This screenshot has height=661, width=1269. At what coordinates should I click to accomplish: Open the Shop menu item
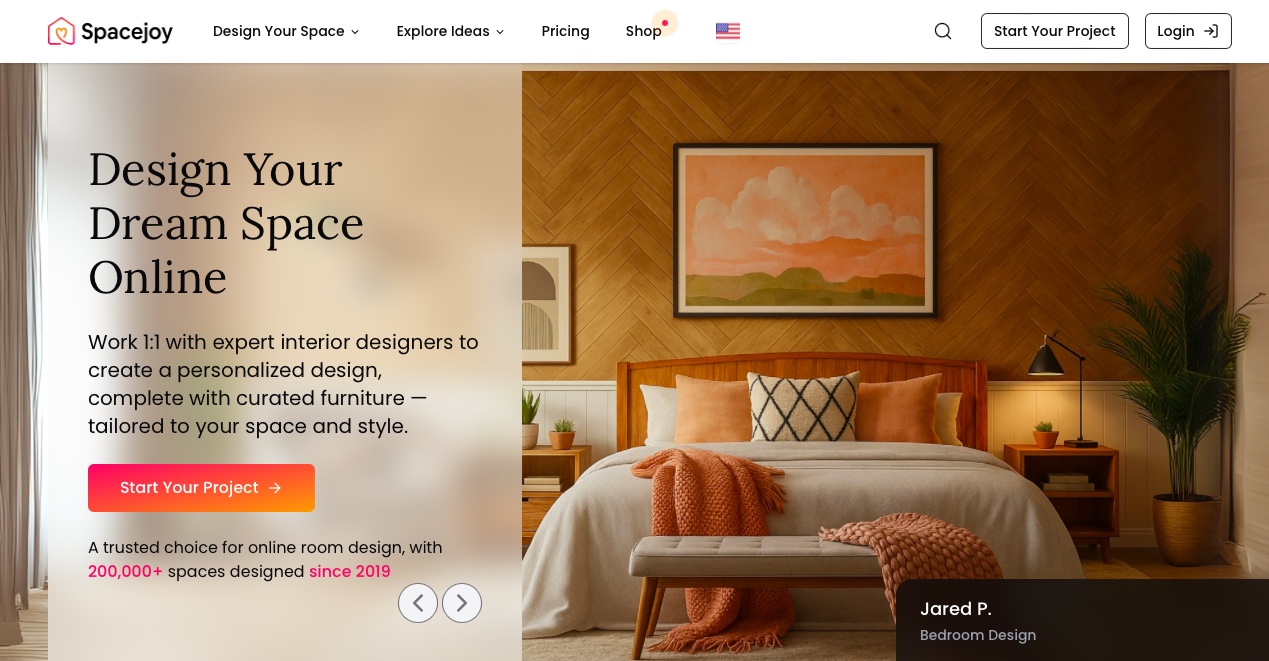[644, 31]
